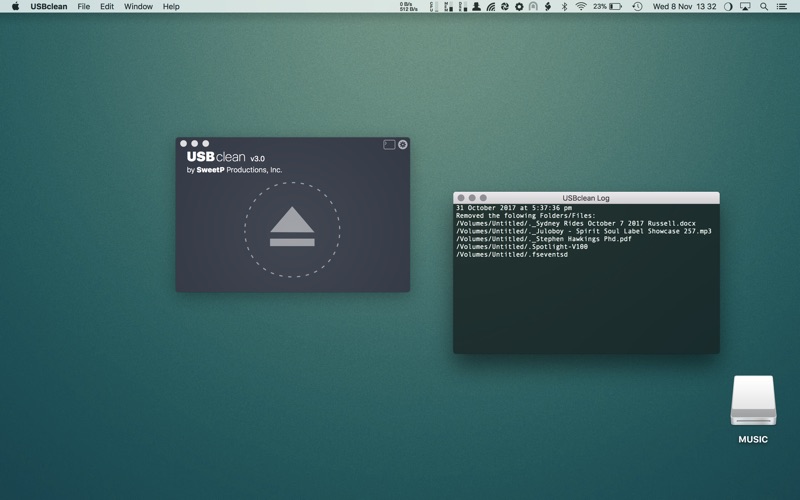Click the Stephen Hawkings Phd.pdf log line
The width and height of the screenshot is (800, 500).
coord(544,239)
